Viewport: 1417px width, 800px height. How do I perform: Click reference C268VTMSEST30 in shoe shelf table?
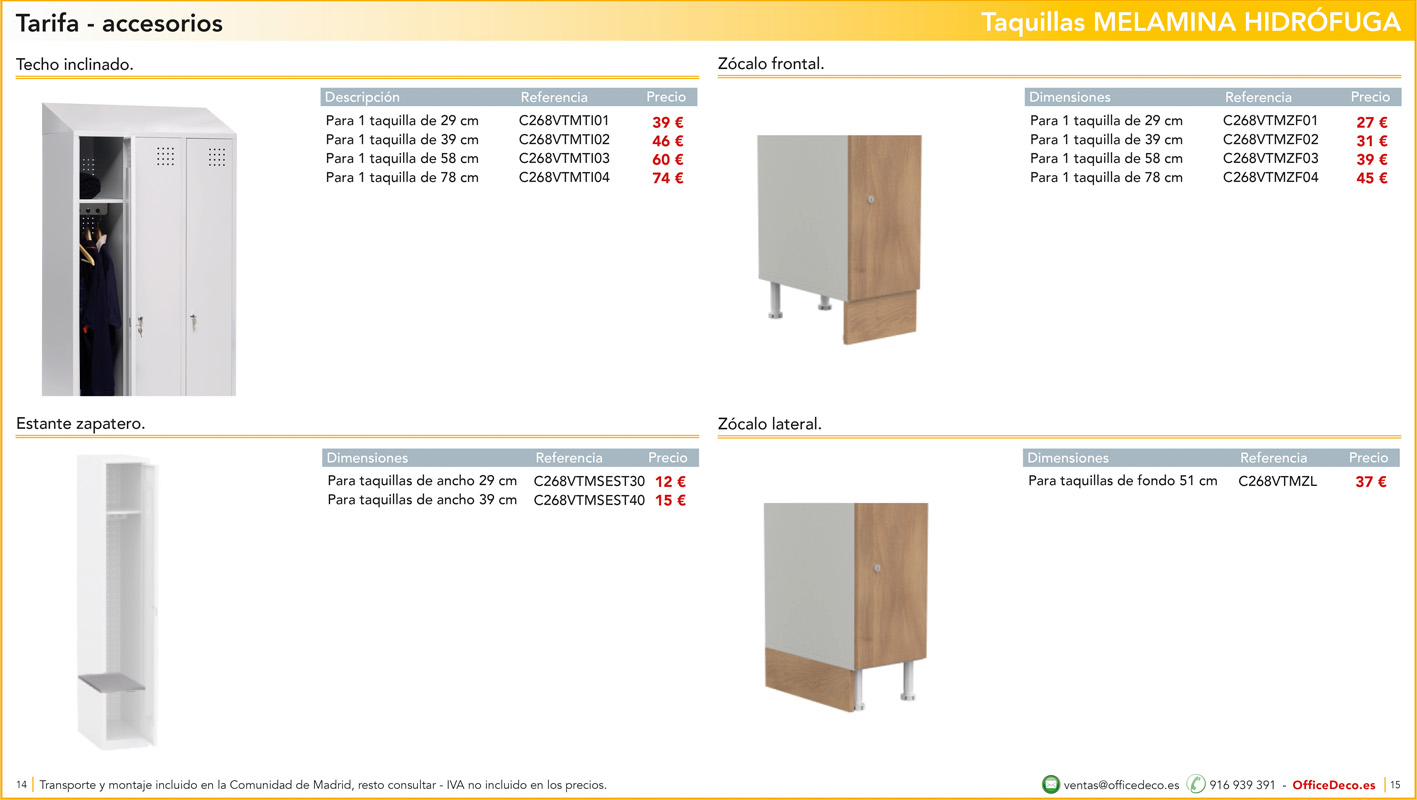pos(589,481)
